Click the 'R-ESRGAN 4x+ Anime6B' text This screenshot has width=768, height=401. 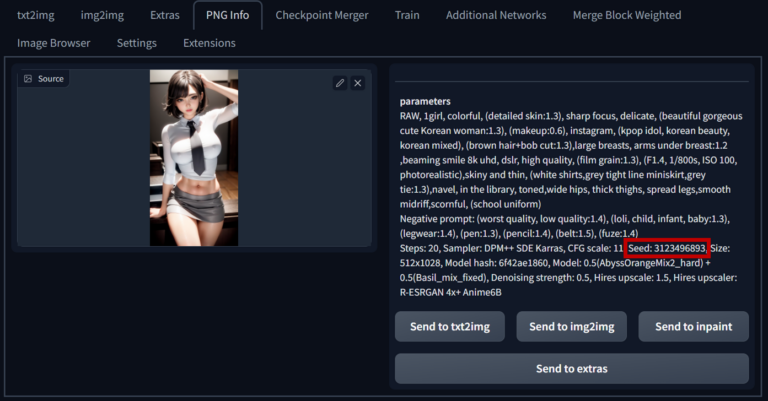451,292
